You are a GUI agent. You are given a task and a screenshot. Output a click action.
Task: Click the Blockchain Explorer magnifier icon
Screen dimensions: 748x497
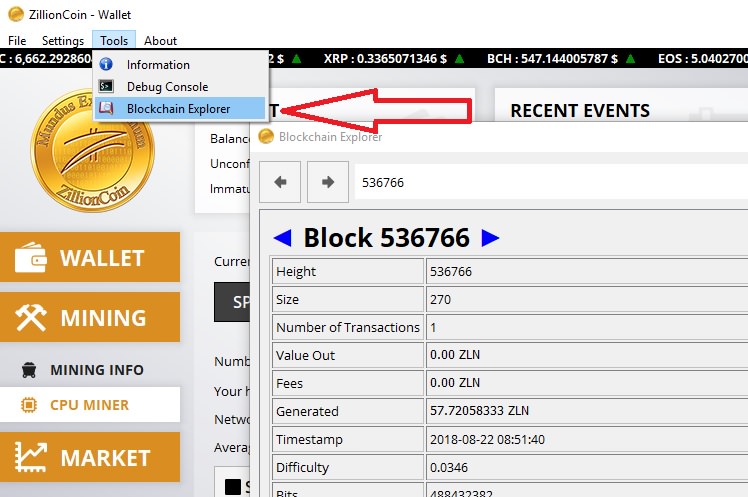click(106, 108)
